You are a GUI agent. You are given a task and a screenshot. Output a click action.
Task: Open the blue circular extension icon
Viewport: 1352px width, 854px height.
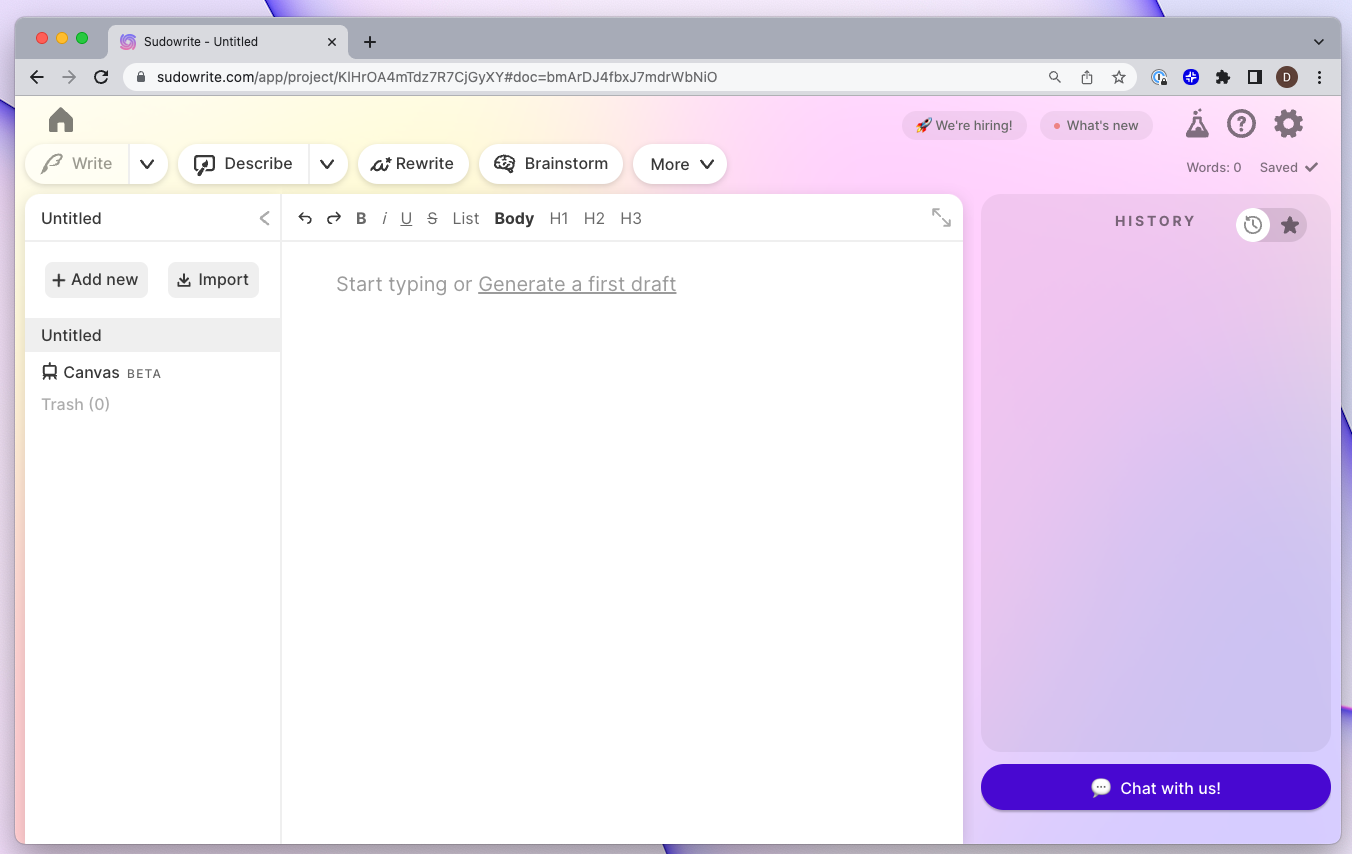pyautogui.click(x=1191, y=77)
